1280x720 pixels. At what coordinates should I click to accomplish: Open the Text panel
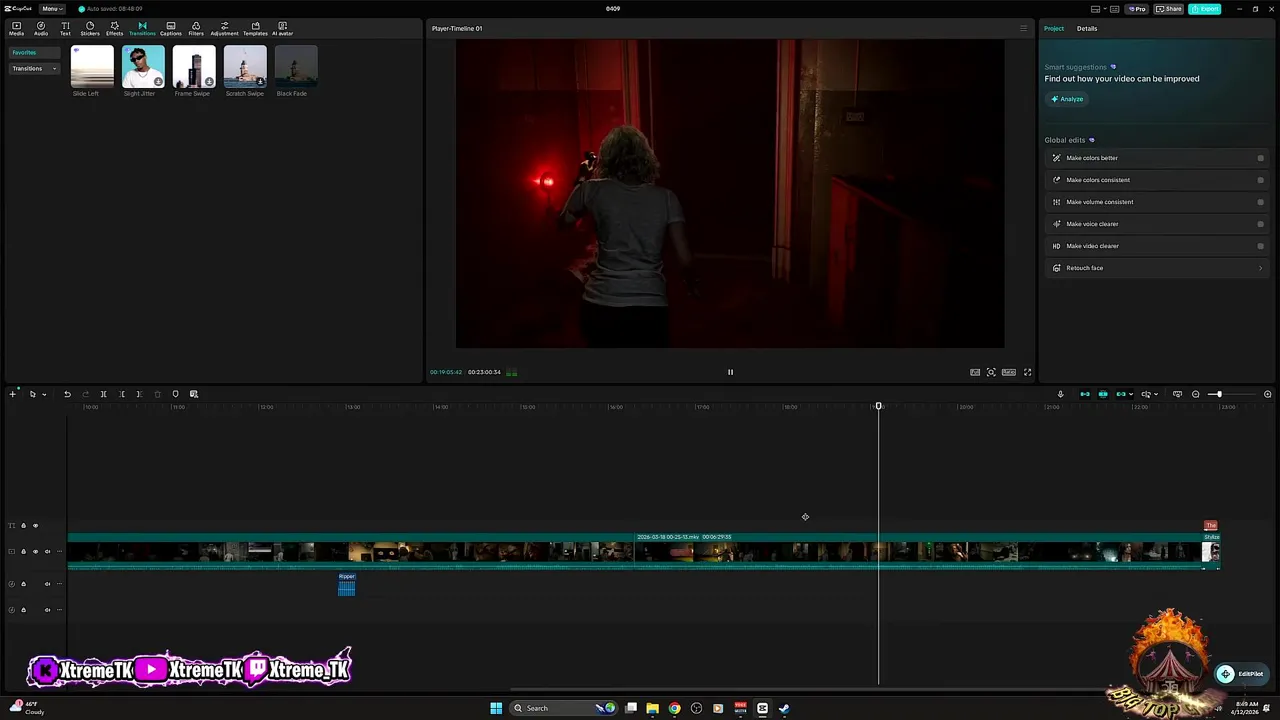coord(65,28)
